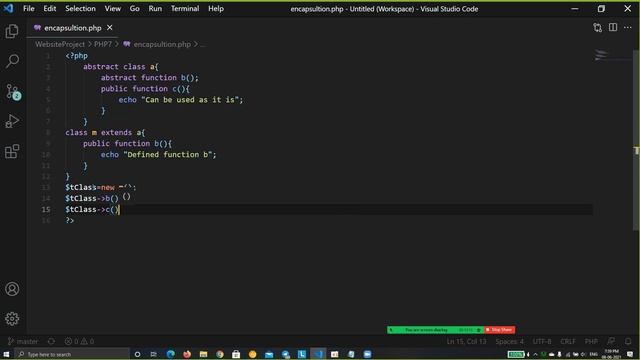
Task: Click the Visual Studio Code logo icon
Action: click(x=8, y=8)
